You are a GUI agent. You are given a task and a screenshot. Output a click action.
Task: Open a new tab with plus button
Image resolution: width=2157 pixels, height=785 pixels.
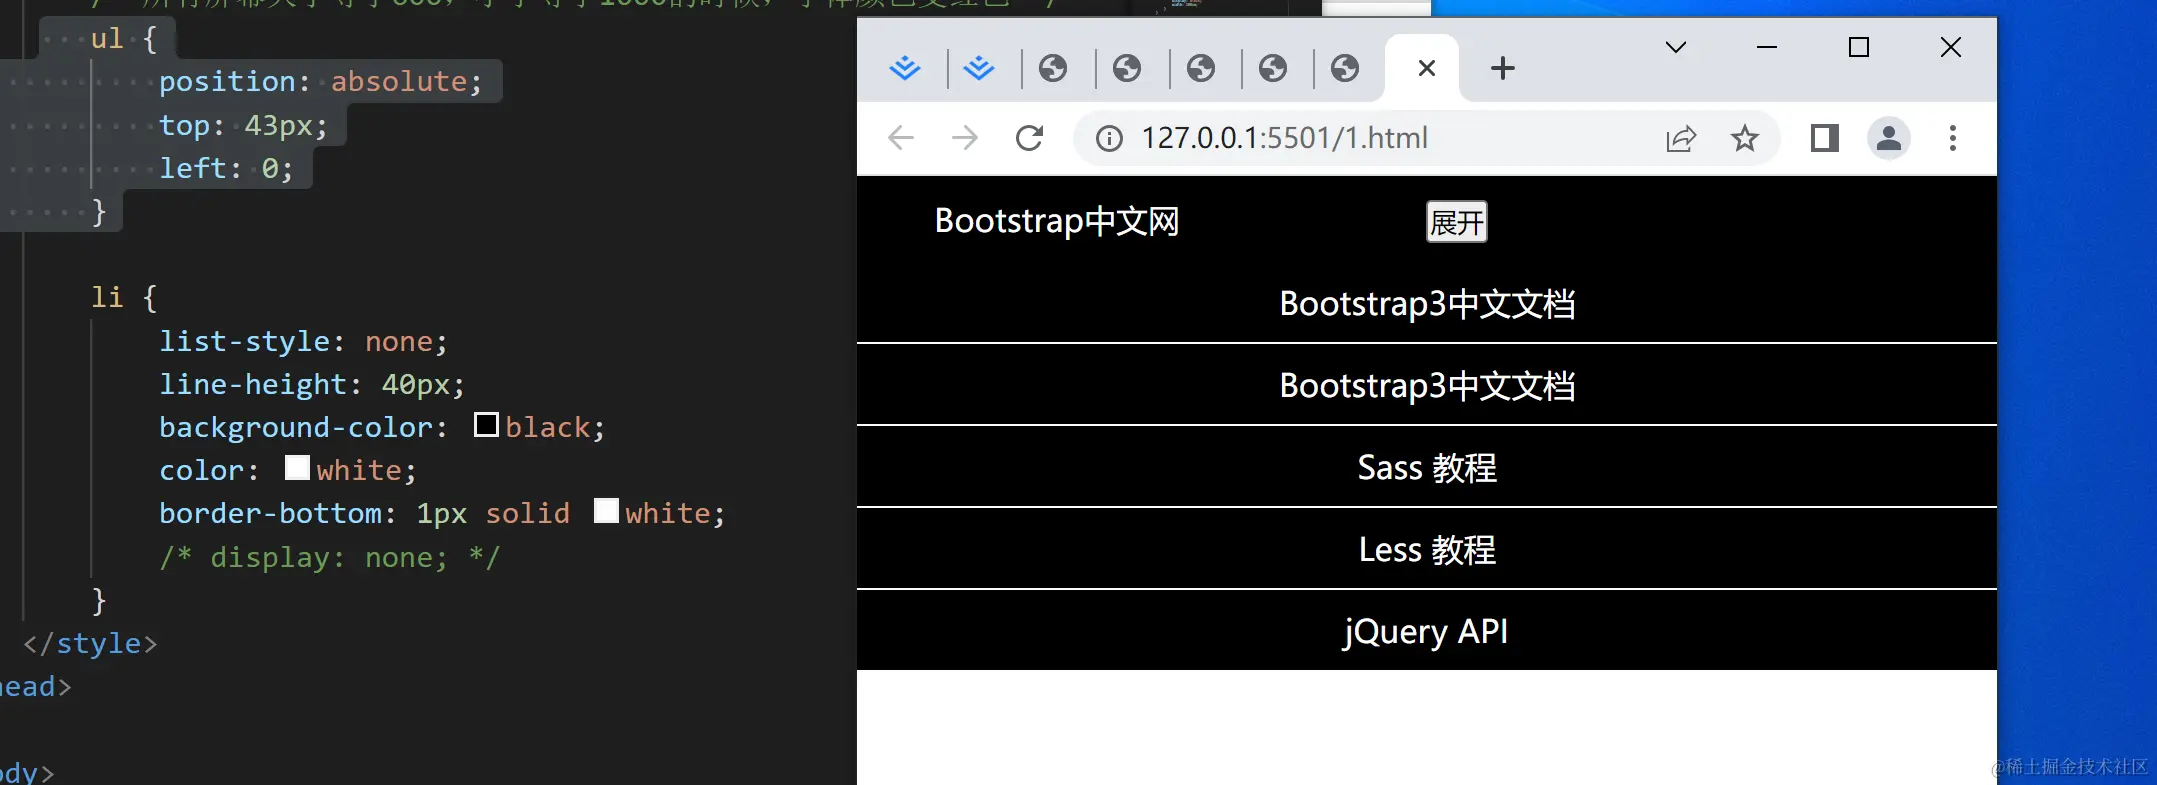1502,68
